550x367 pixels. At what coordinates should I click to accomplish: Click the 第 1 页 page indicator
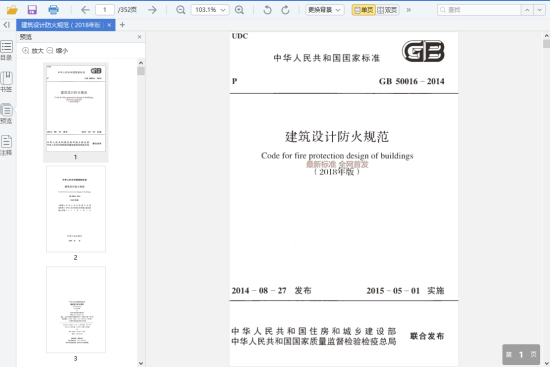pos(521,354)
